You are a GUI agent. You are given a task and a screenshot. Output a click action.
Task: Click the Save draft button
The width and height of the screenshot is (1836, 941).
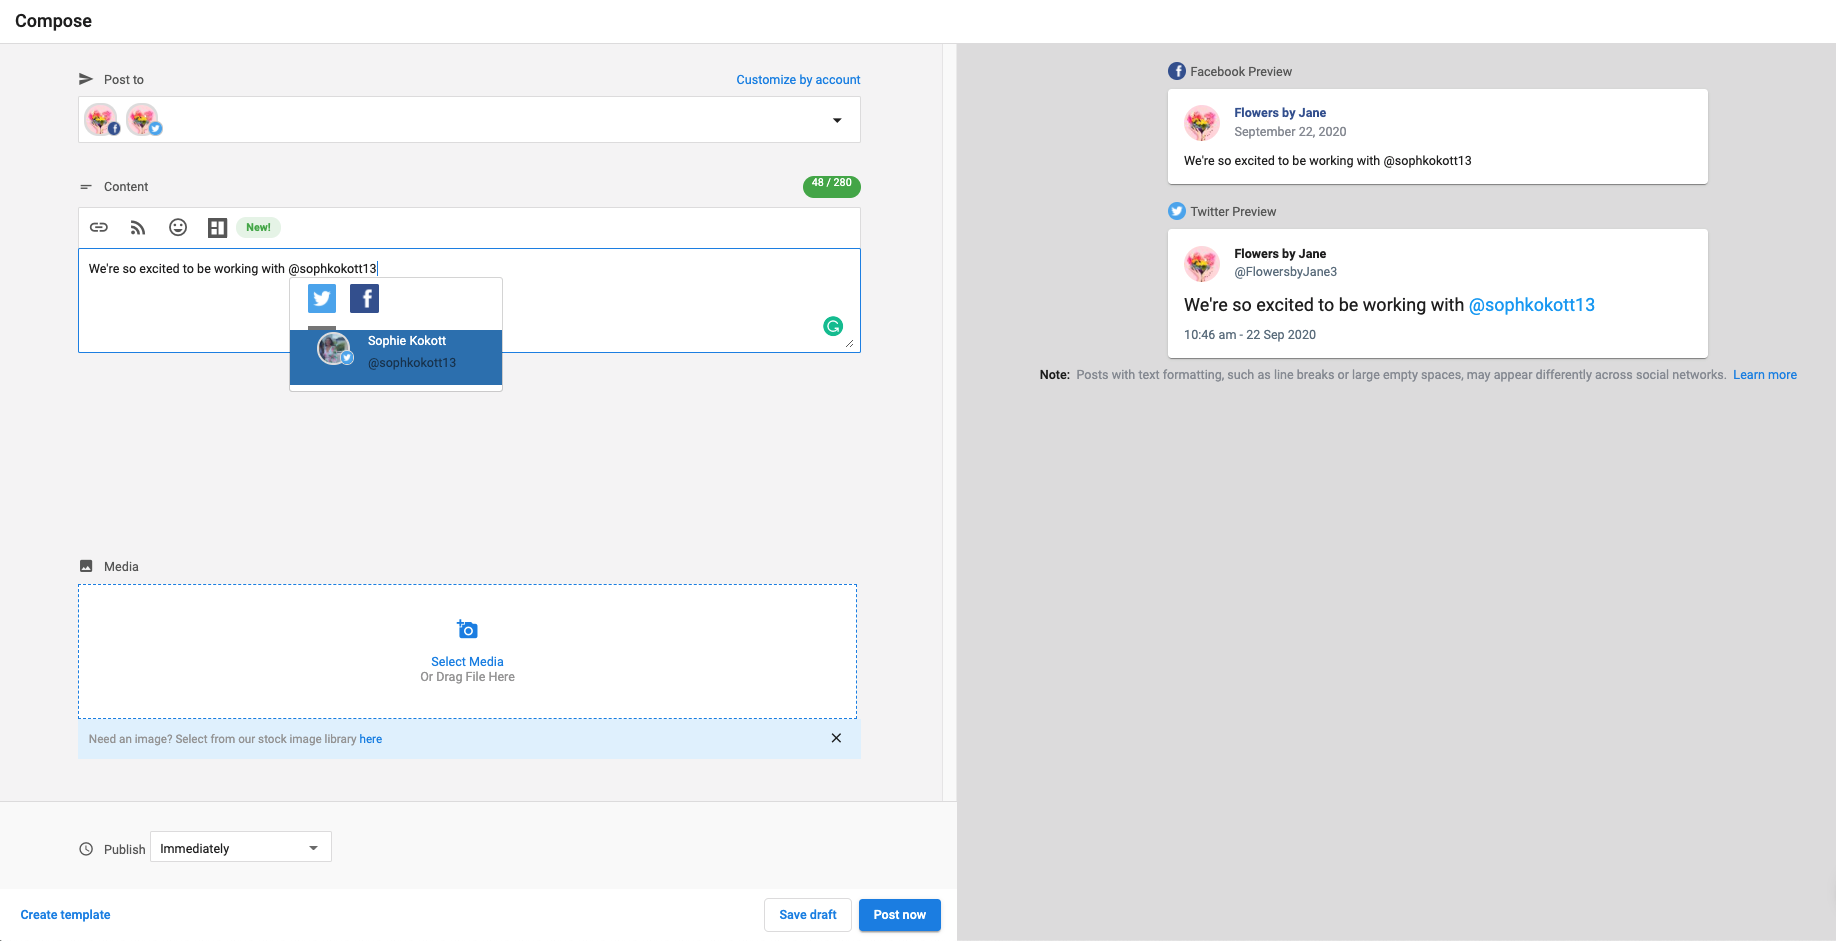(808, 915)
